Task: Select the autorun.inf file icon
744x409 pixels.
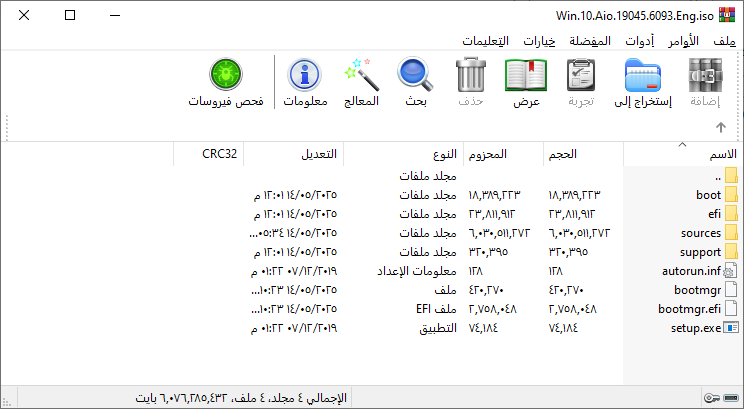Action: click(731, 271)
